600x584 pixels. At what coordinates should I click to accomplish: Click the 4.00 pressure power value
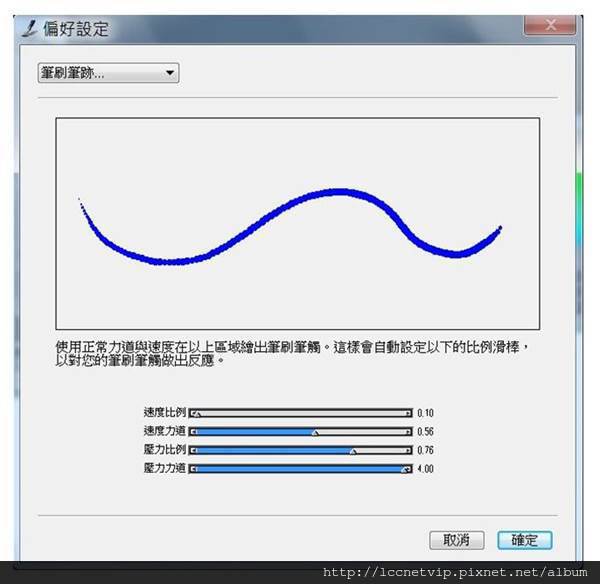click(425, 469)
